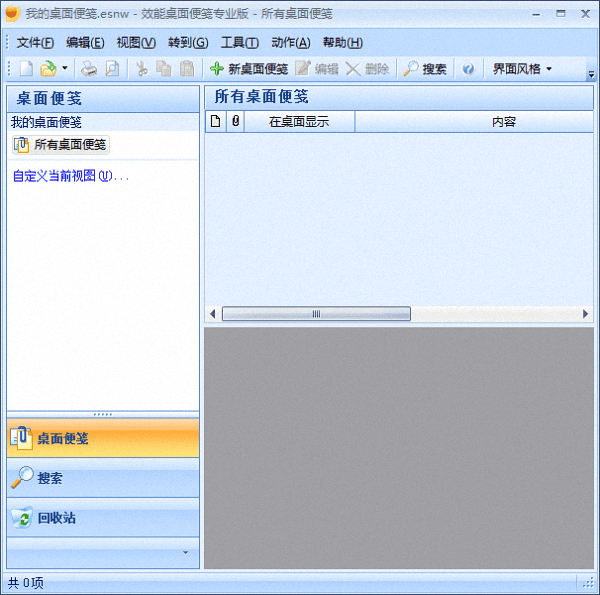
Task: Click the 自定义当前视图 link
Action: coord(71,176)
